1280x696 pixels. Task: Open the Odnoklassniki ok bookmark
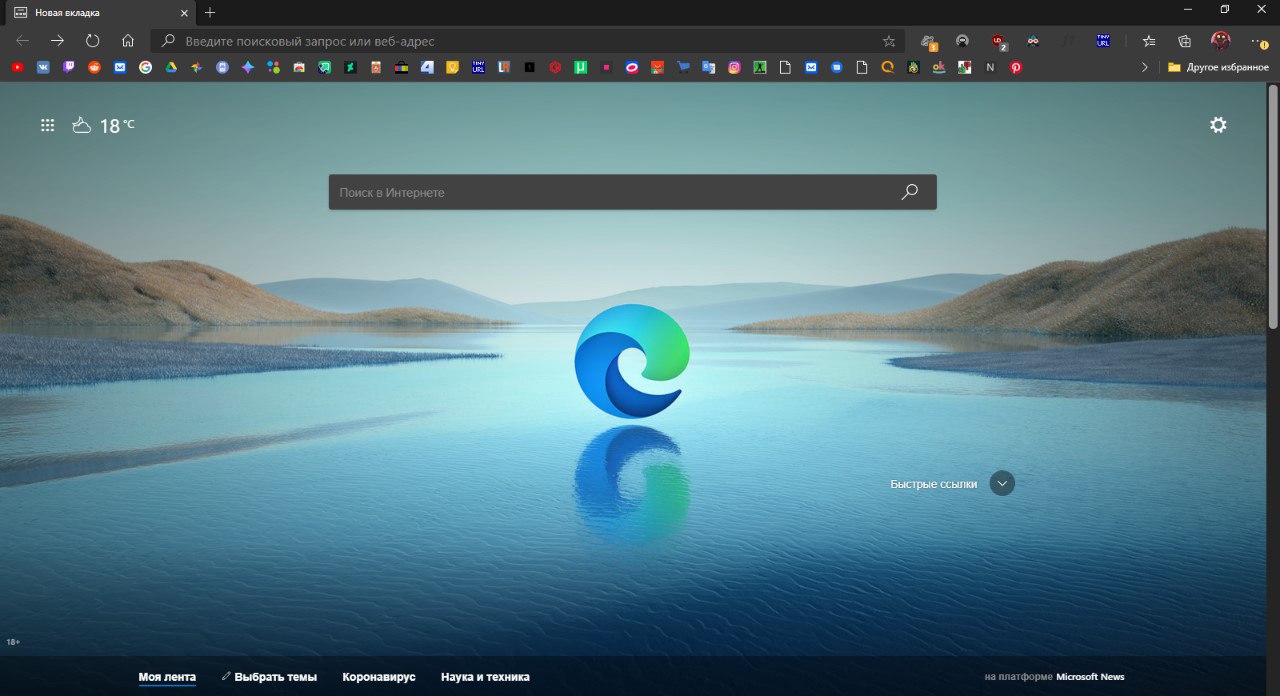click(x=938, y=67)
